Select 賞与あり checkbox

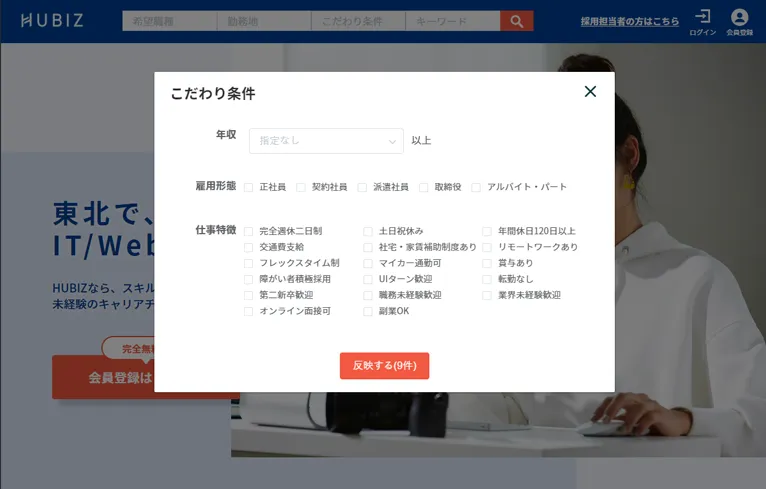tap(487, 264)
